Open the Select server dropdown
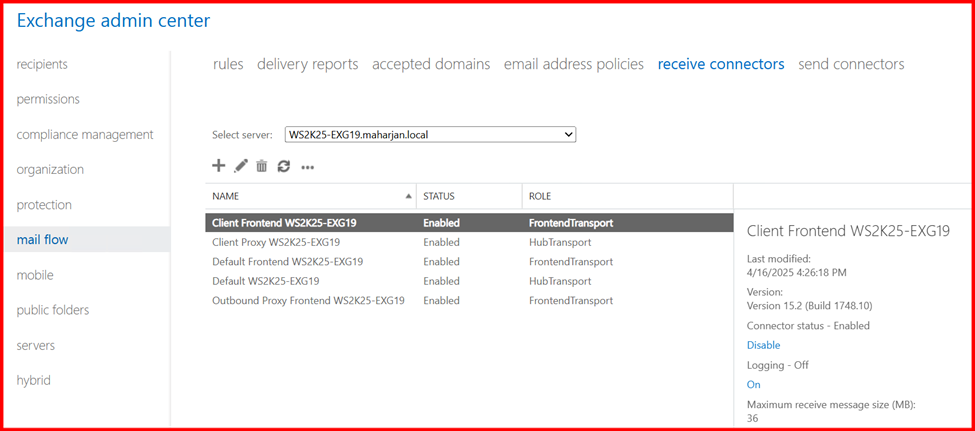Viewport: 975px width, 431px height. [430, 134]
